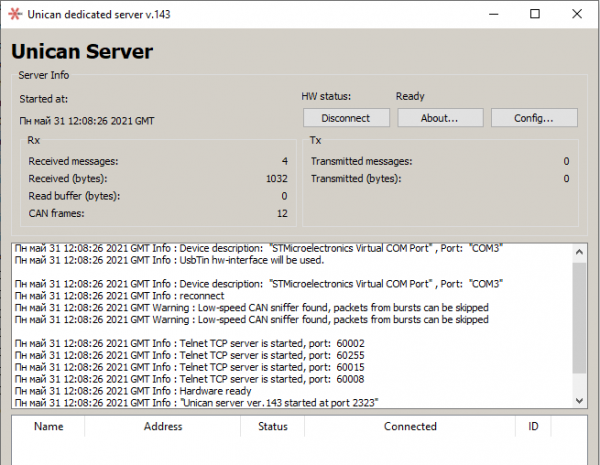Select 'UsbTin hw-interface will be used' line

pos(170,260)
